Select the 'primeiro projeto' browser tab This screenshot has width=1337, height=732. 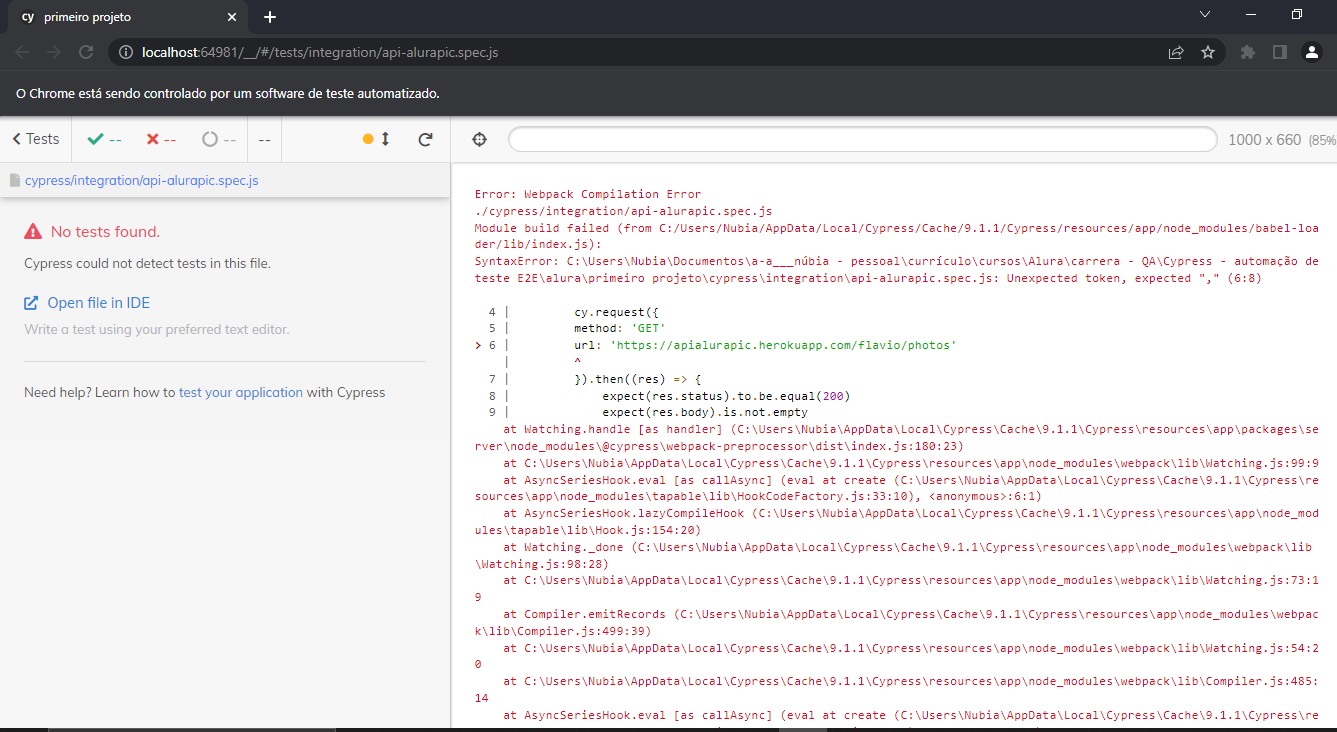click(128, 17)
